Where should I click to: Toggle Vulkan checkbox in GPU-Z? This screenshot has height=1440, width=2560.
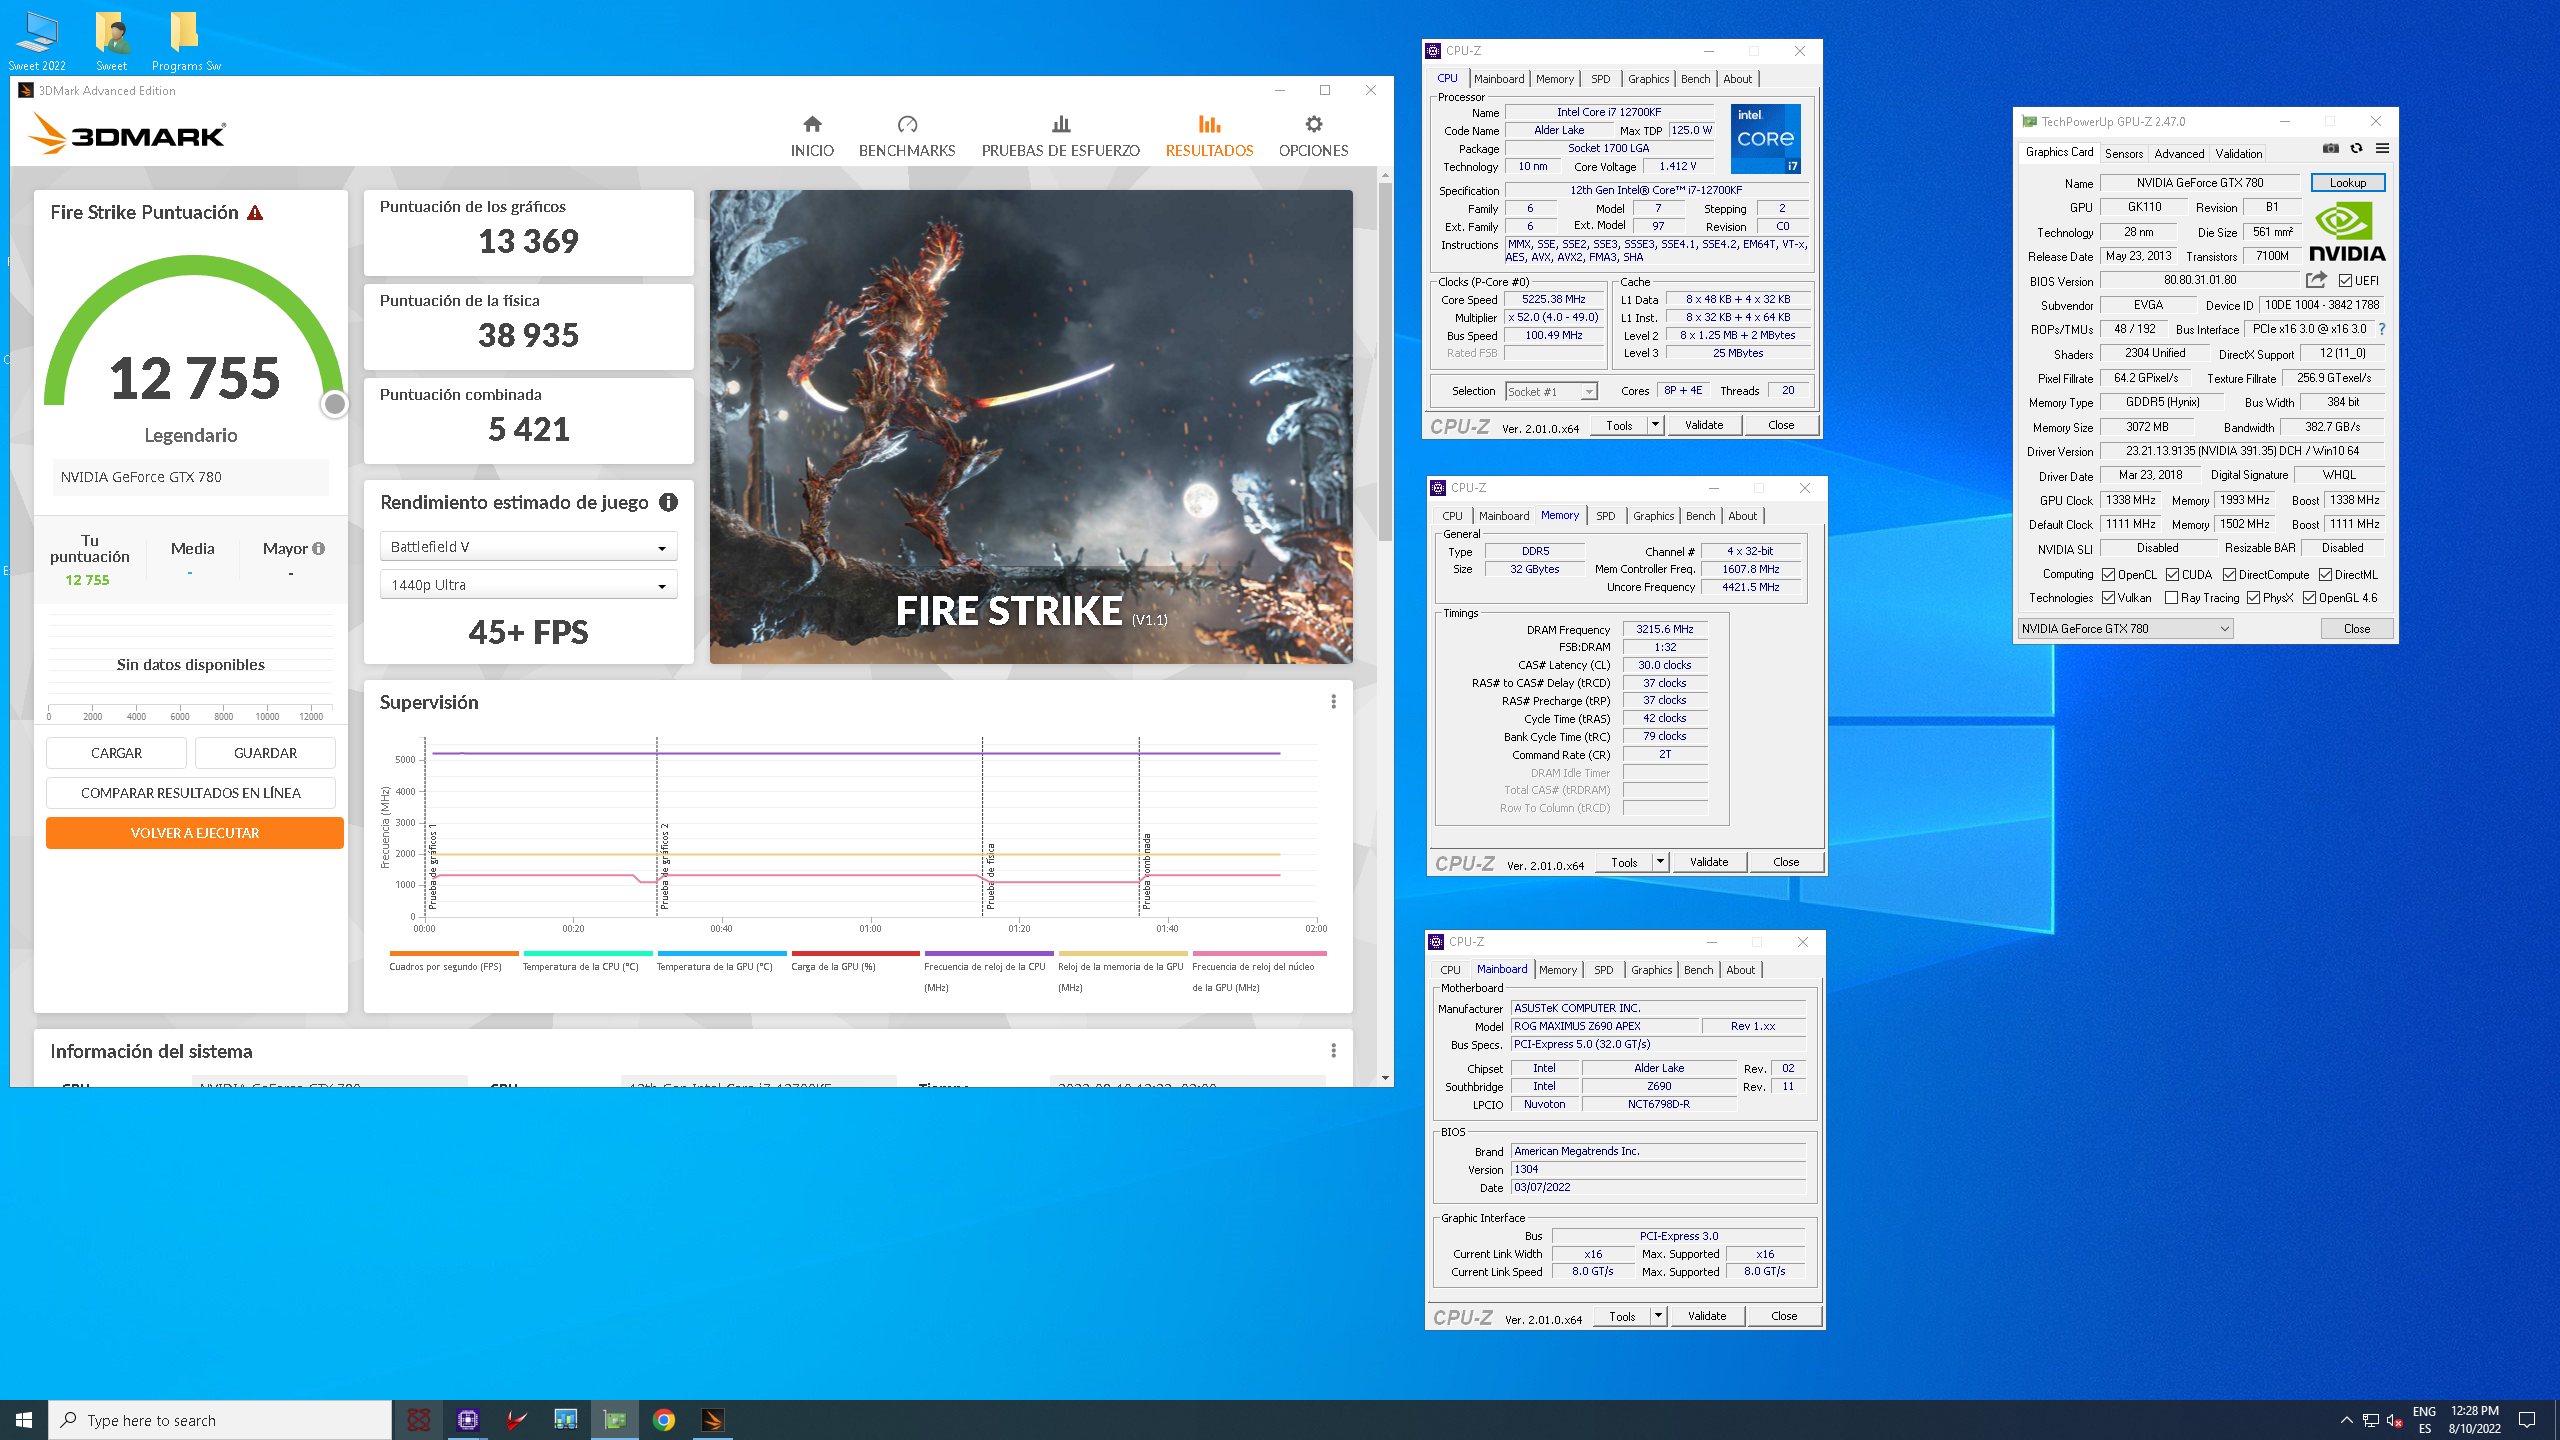[x=2108, y=598]
